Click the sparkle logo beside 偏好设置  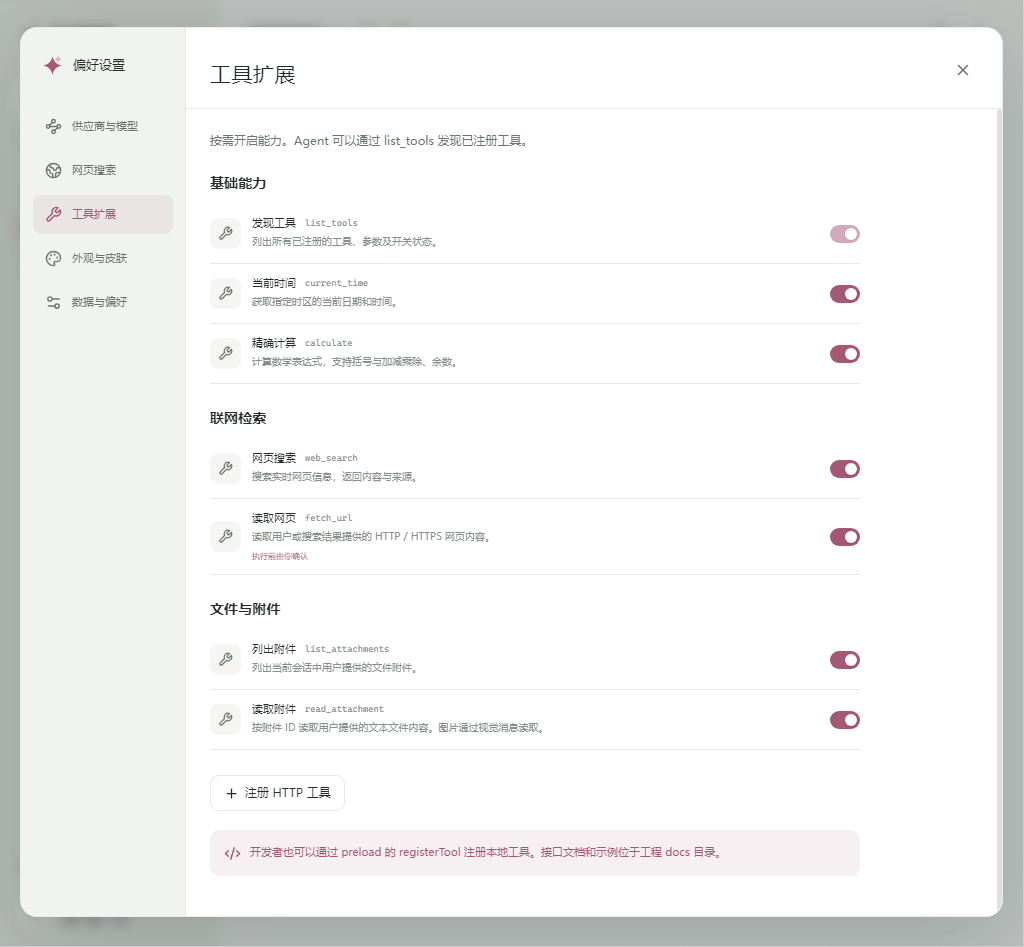click(x=53, y=65)
